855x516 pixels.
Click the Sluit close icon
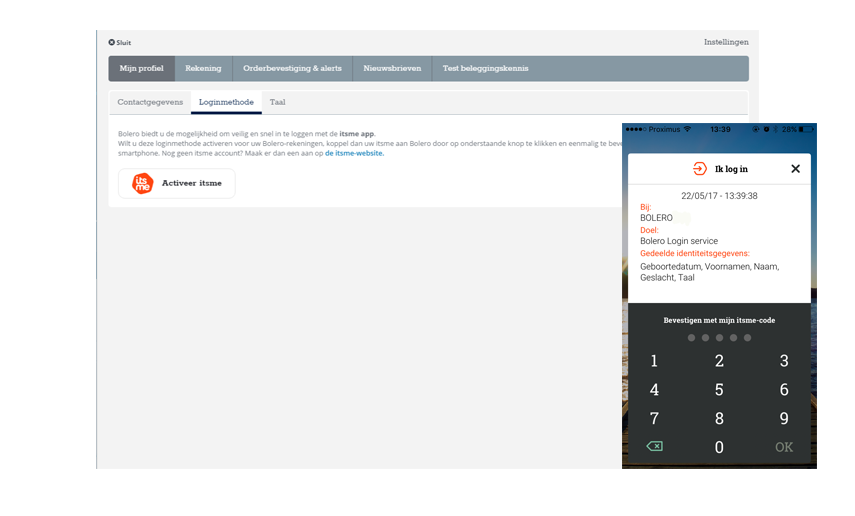(112, 43)
